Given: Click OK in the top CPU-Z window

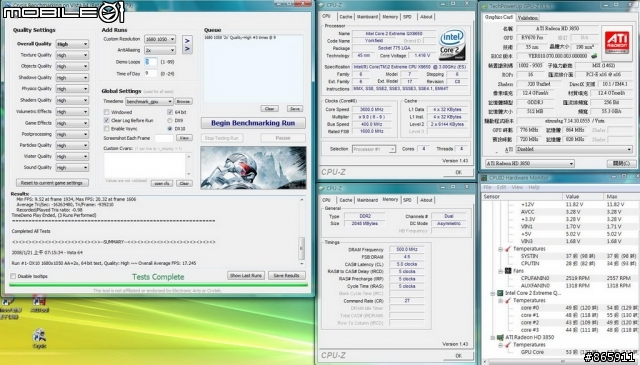Looking at the screenshot, I should click(x=458, y=172).
